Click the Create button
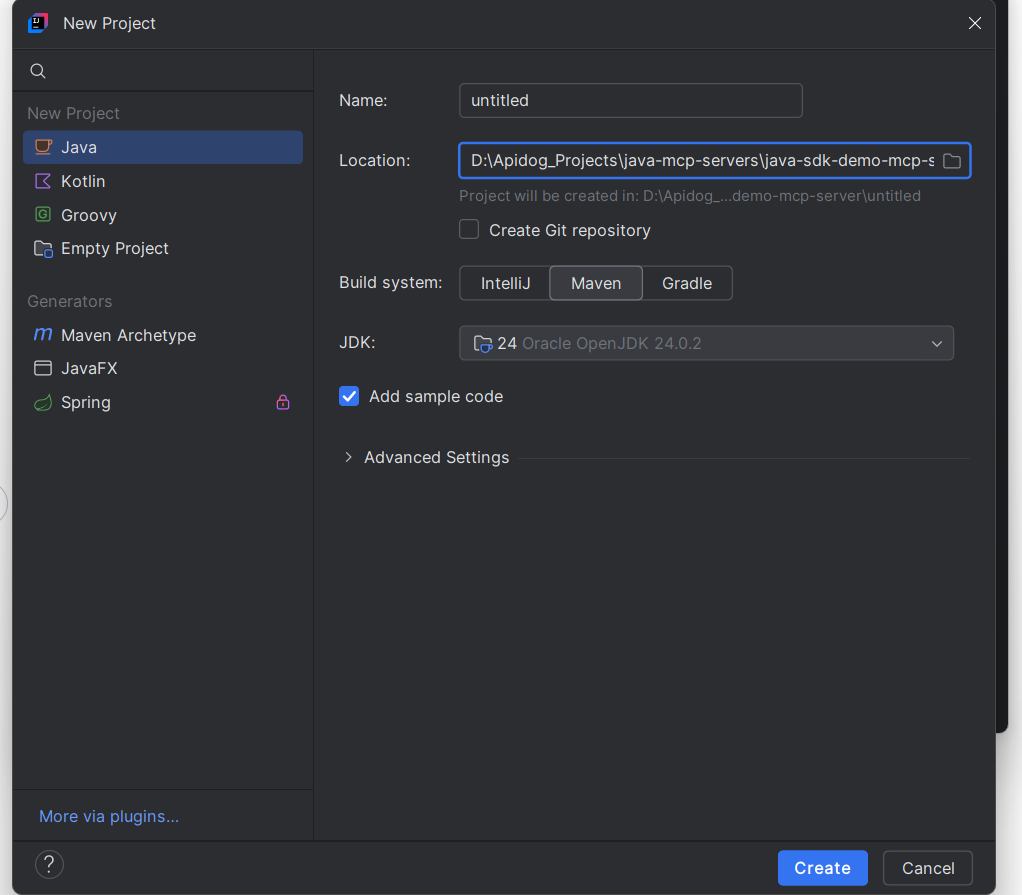 [823, 868]
